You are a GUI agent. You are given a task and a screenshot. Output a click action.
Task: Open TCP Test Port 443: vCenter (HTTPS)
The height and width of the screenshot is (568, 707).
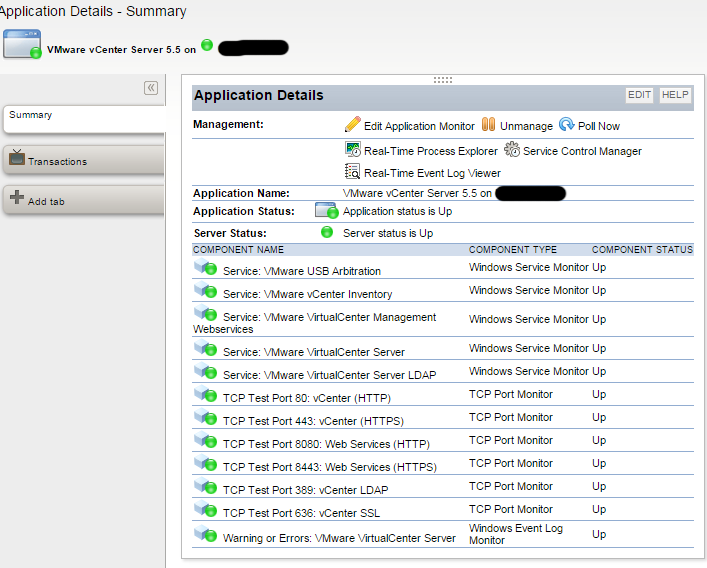tap(313, 421)
